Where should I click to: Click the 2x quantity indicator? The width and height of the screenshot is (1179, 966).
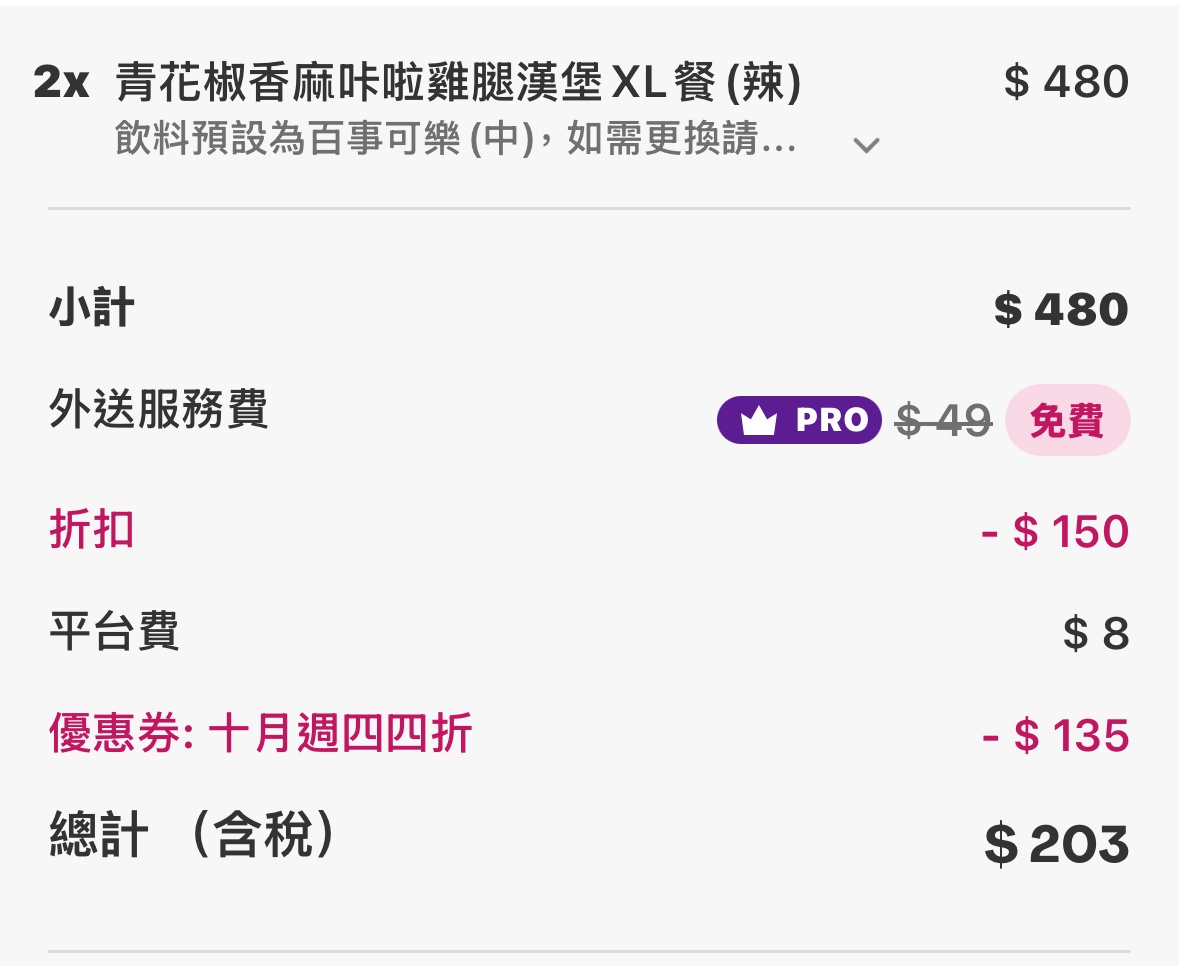click(61, 83)
